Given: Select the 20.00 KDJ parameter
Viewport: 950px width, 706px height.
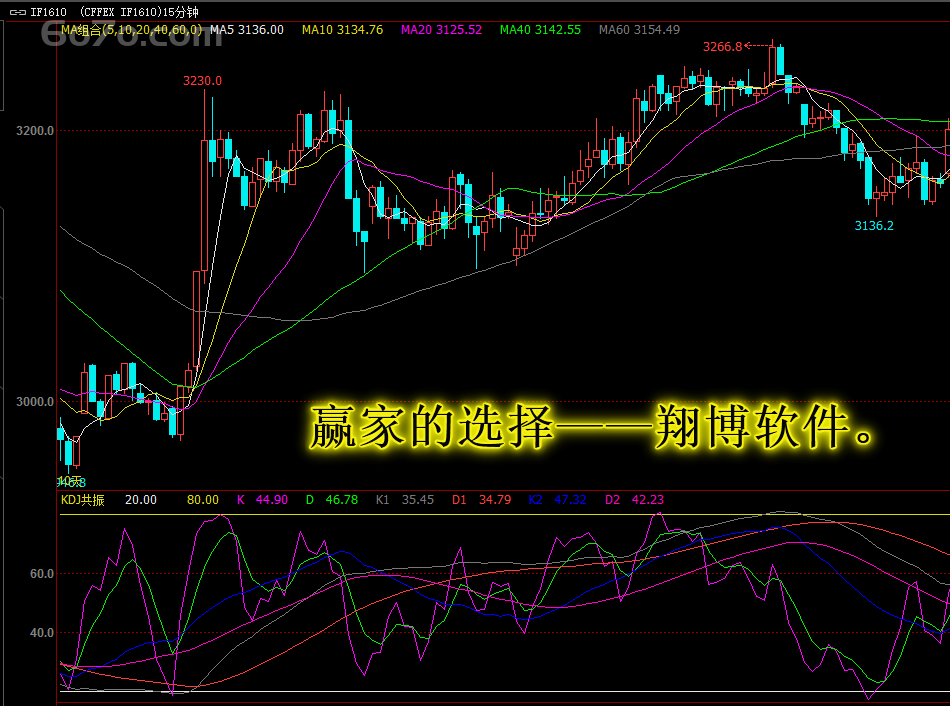Looking at the screenshot, I should [141, 500].
